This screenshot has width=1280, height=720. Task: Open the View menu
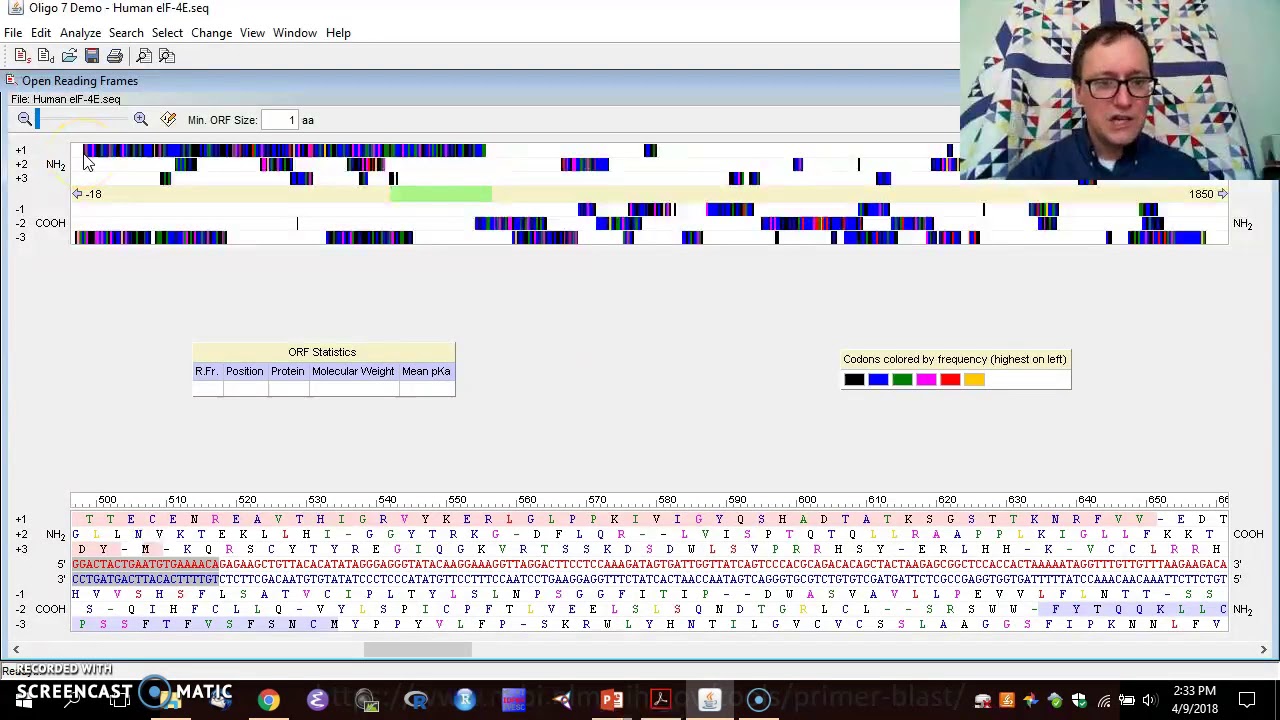click(x=252, y=33)
